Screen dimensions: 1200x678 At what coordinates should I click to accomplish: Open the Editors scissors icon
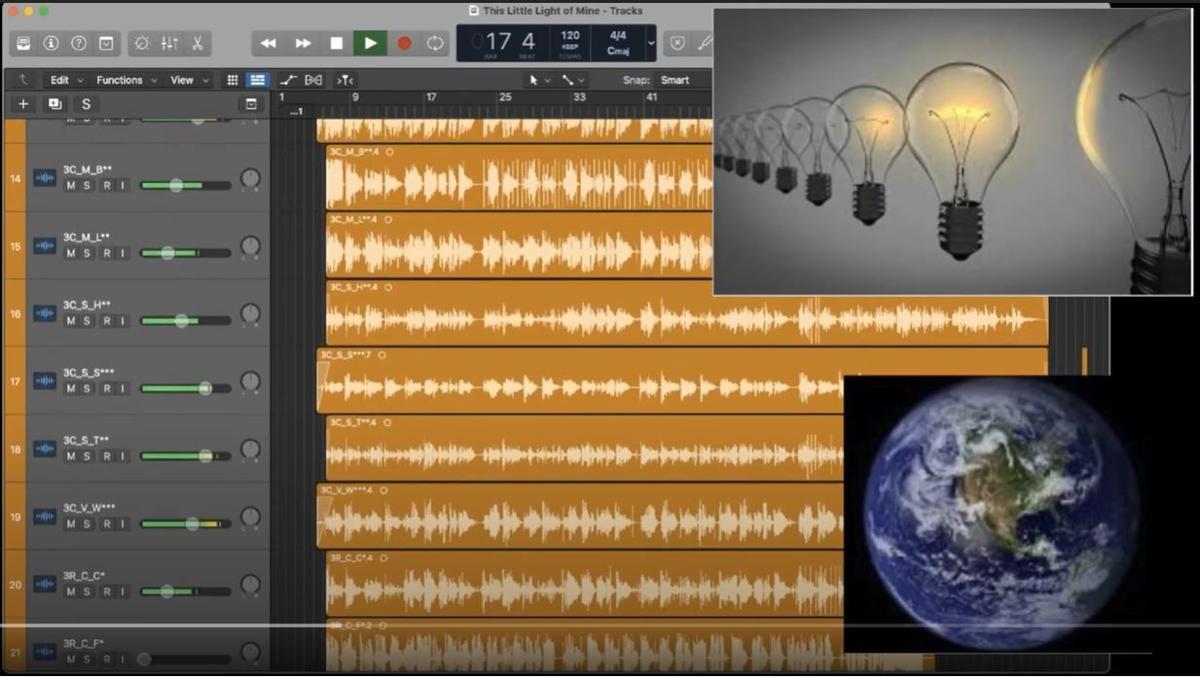[197, 43]
